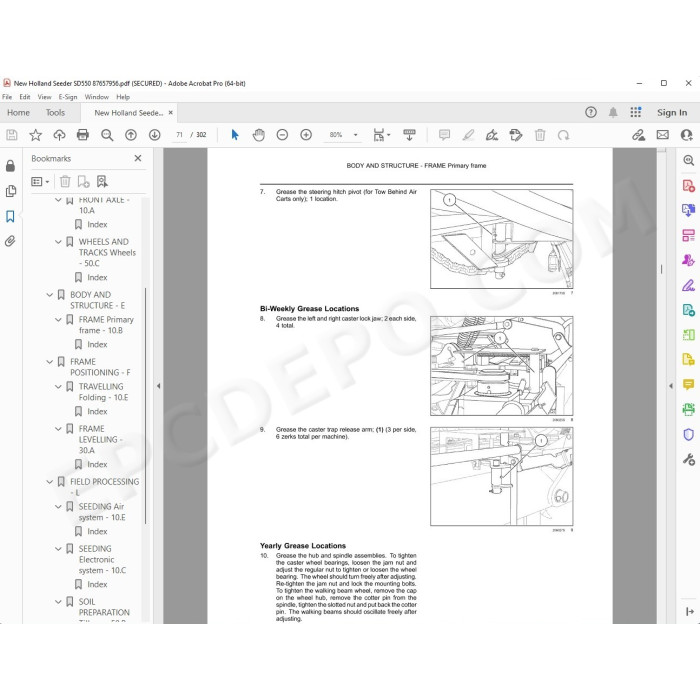Open the attachments paperclip panel

(x=10, y=242)
